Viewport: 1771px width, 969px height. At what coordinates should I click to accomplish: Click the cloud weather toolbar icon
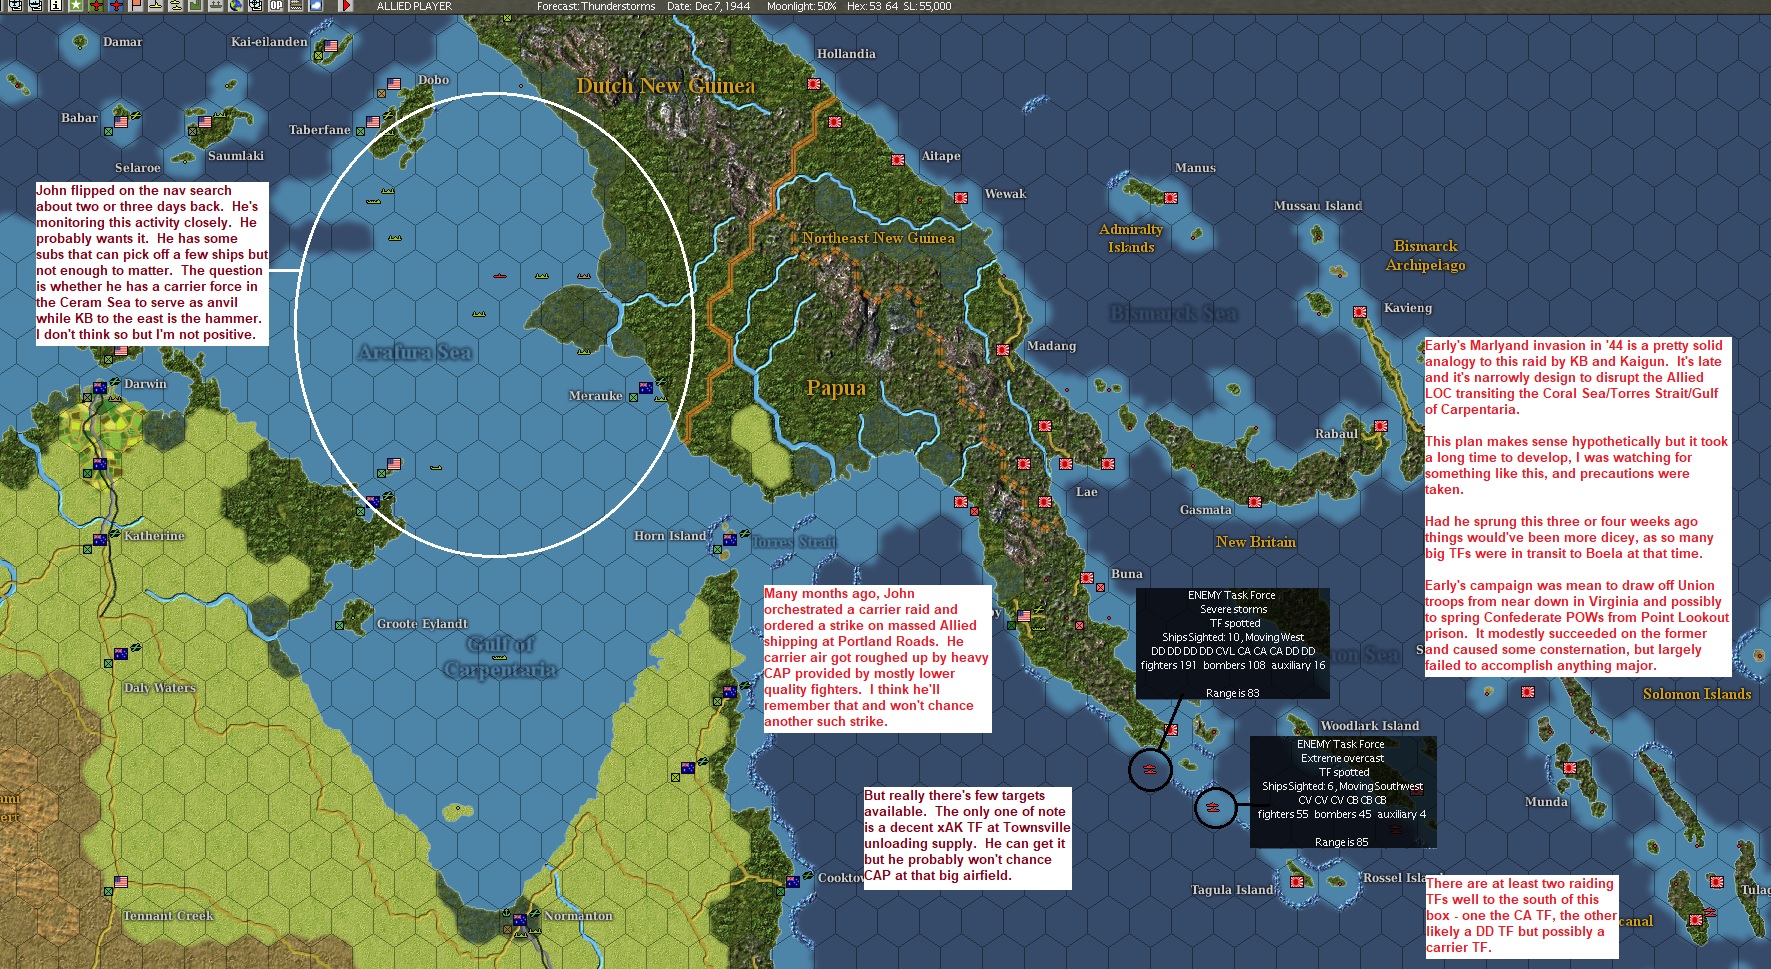pyautogui.click(x=316, y=5)
